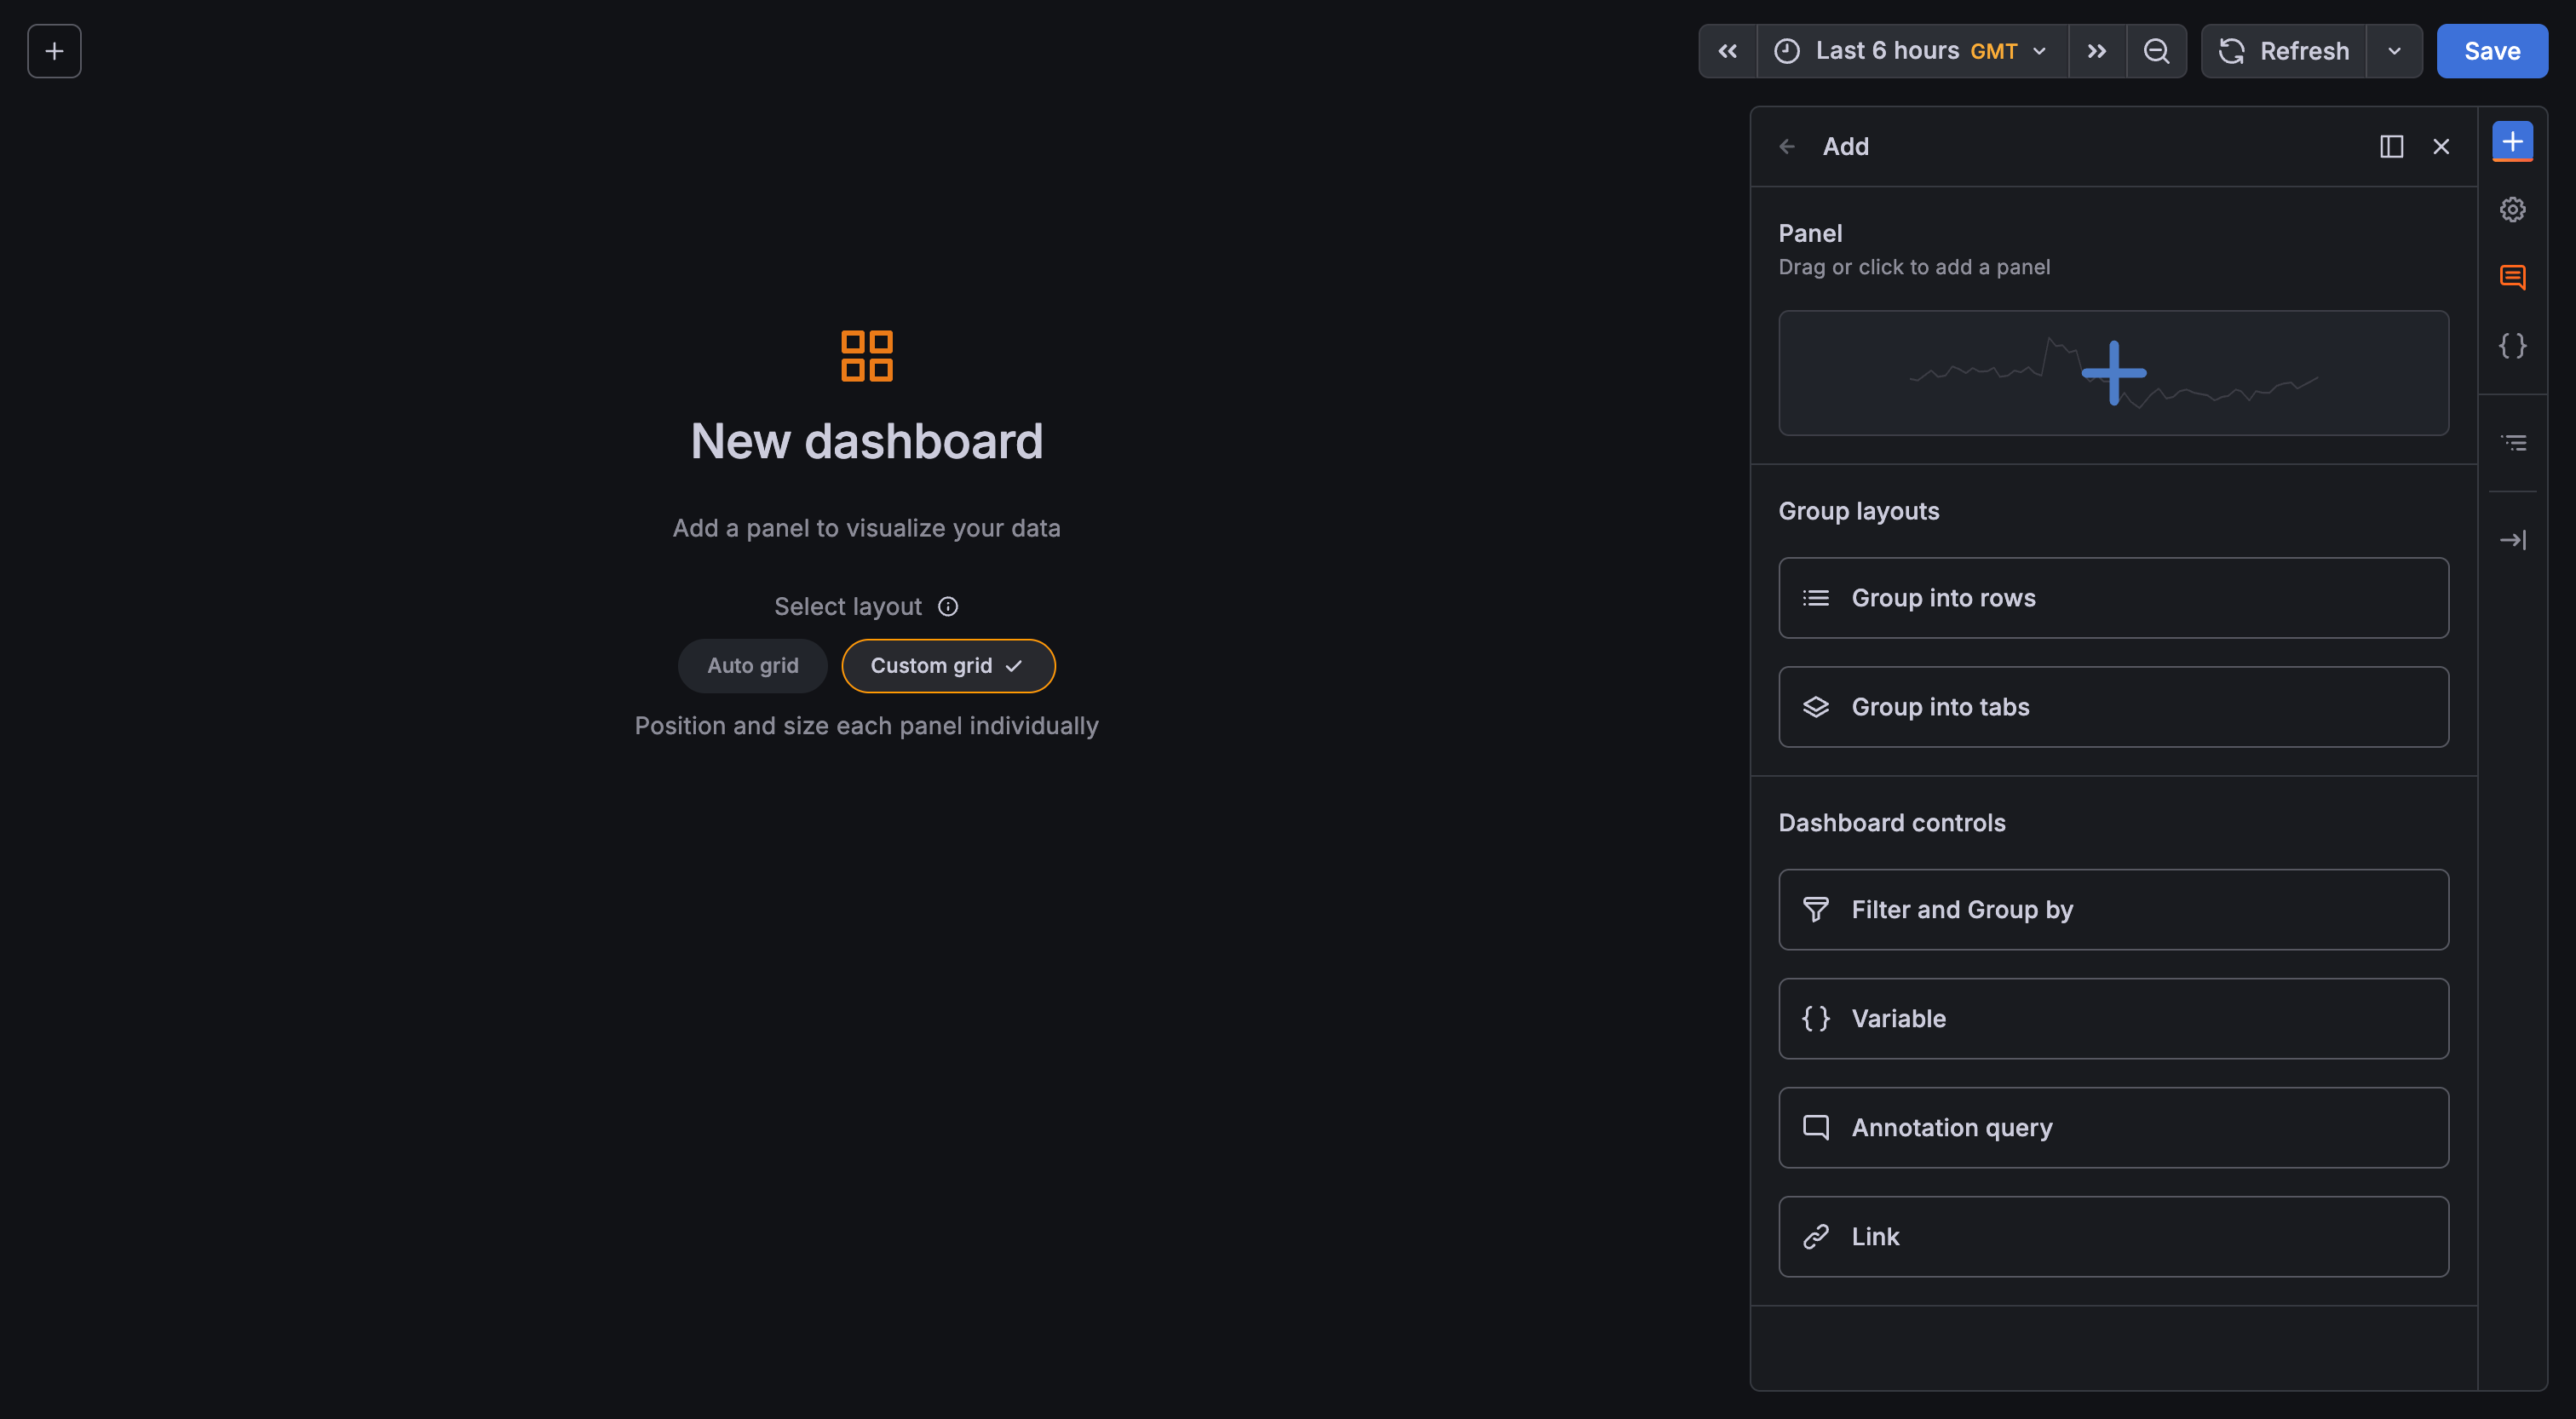
Task: Select the blue Add plus sidebar icon
Action: click(x=2512, y=141)
